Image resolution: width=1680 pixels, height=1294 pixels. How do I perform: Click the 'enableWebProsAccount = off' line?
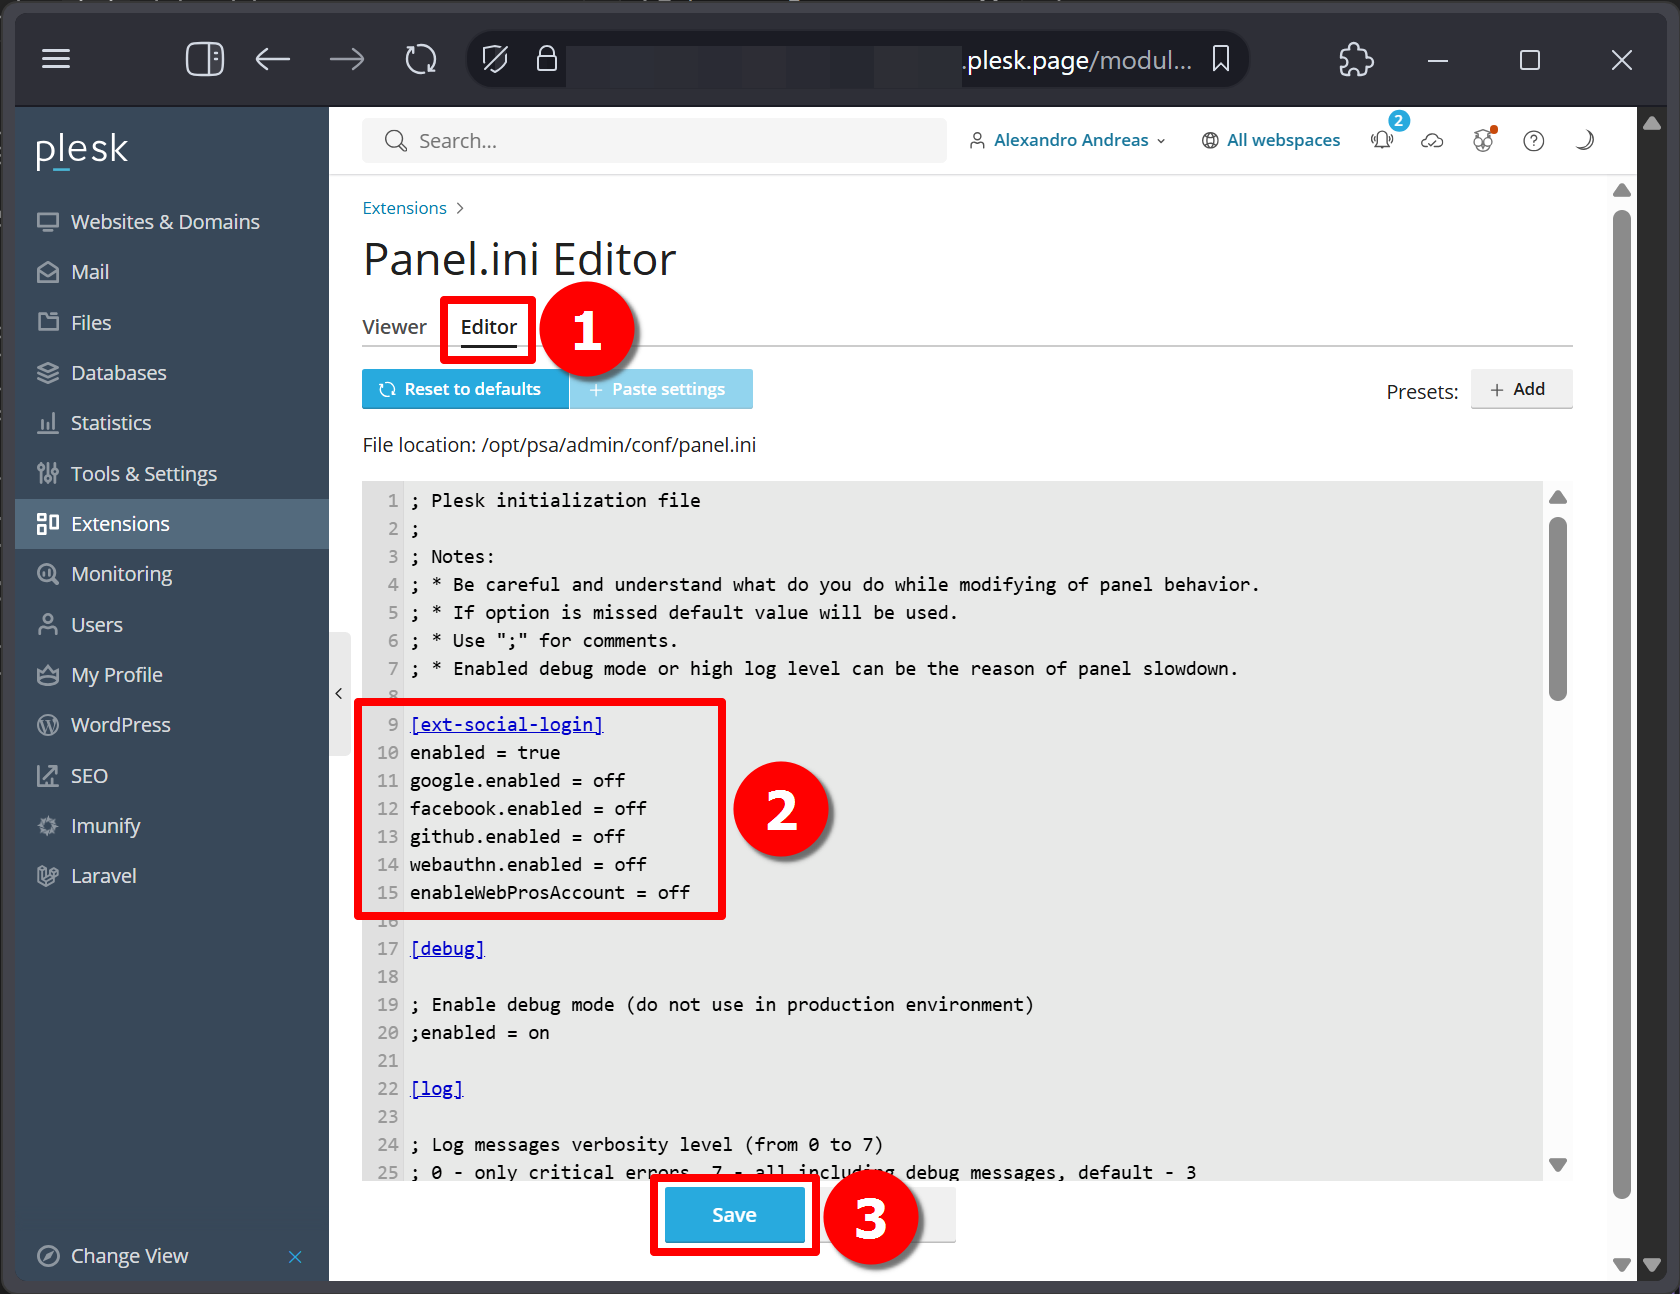[x=550, y=892]
